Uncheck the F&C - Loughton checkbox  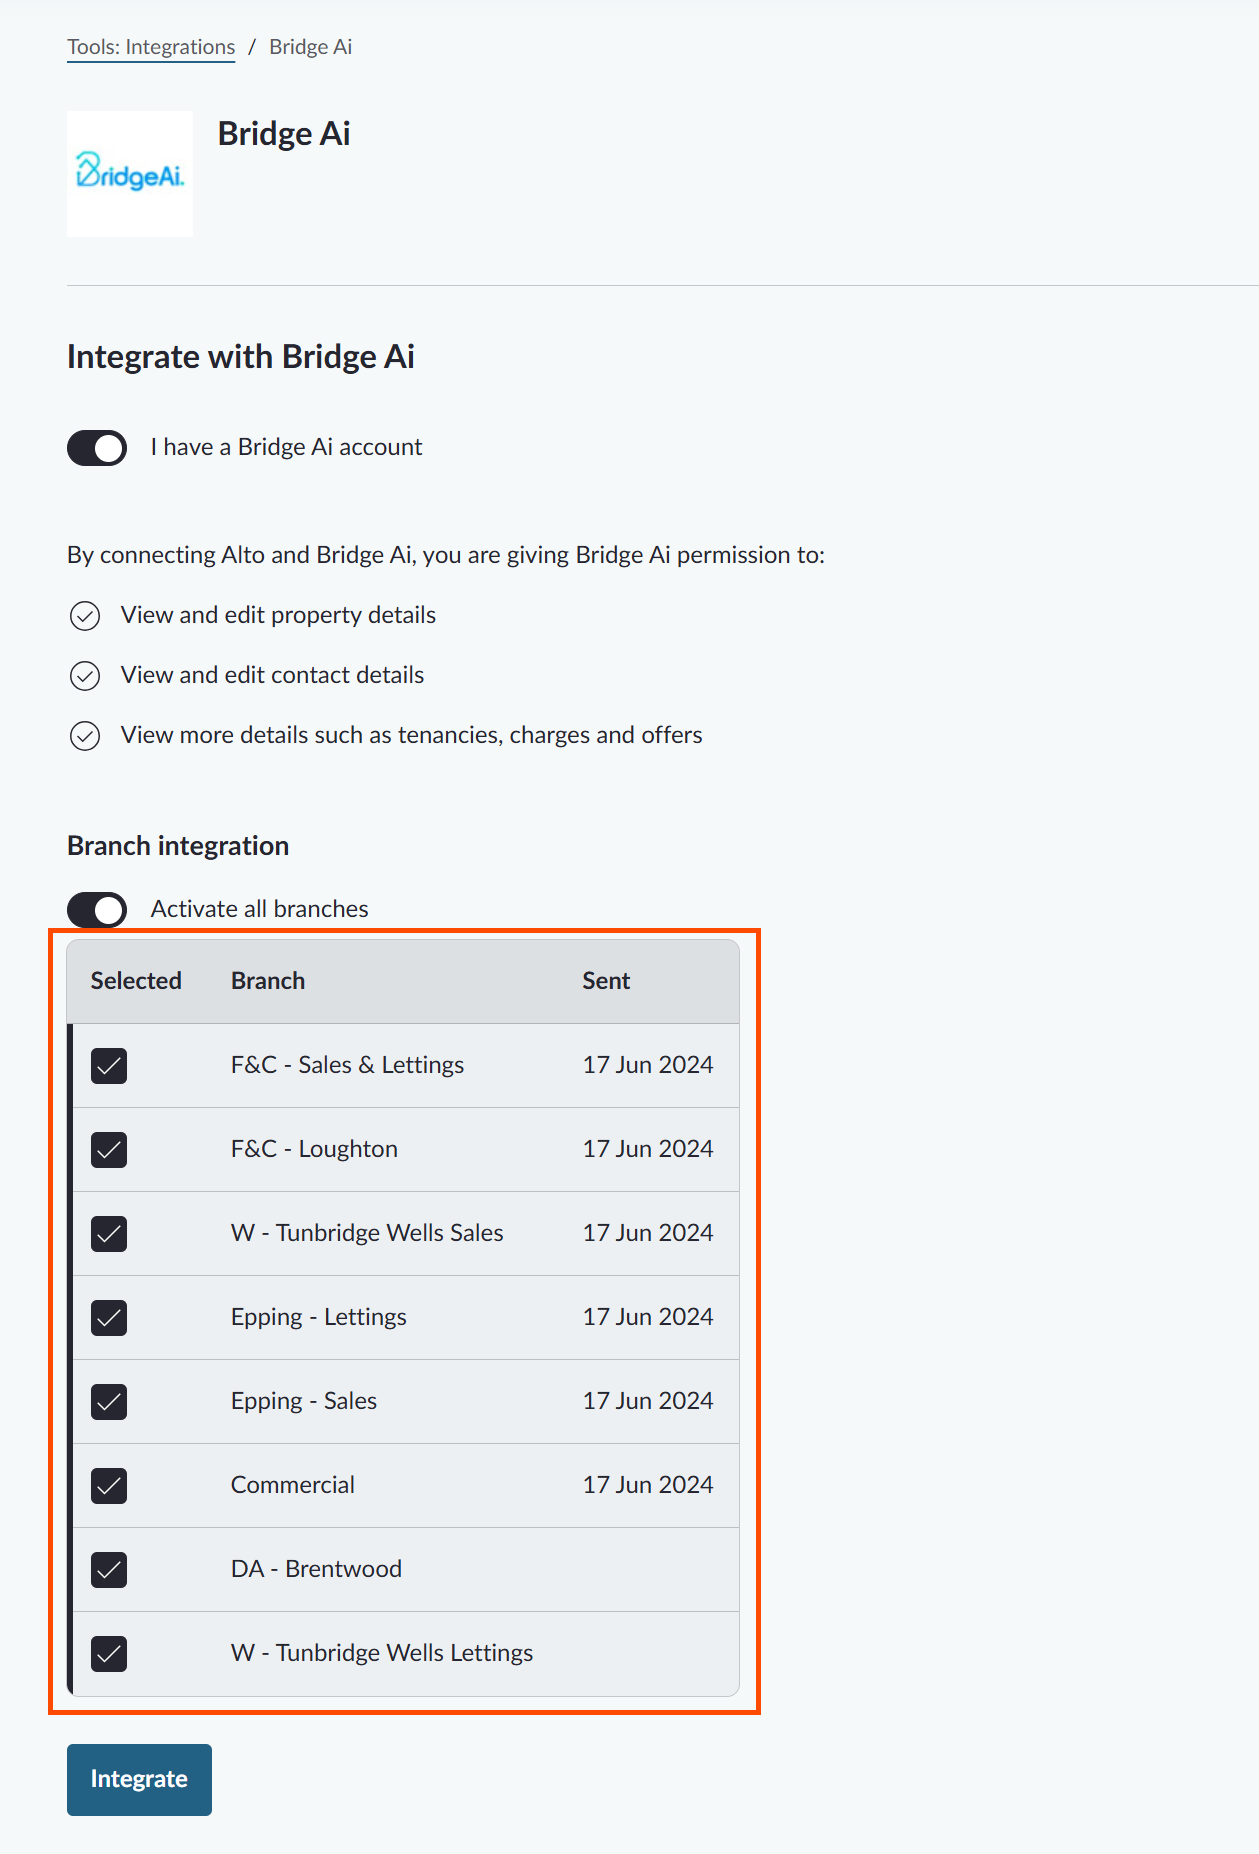coord(109,1150)
